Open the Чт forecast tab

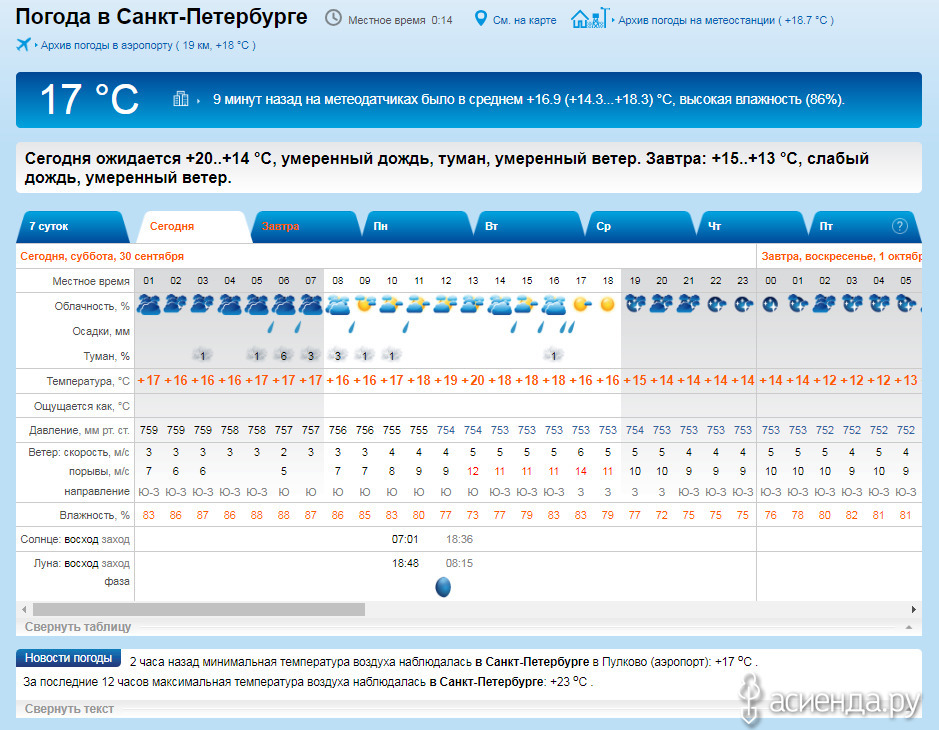(x=751, y=226)
